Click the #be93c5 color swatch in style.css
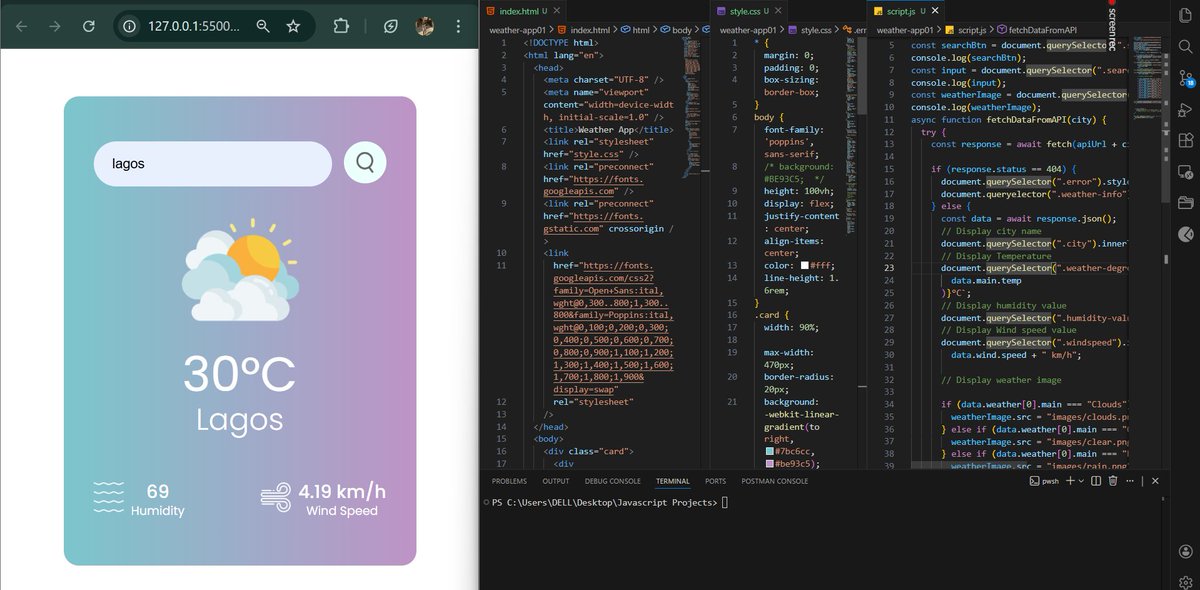1200x590 pixels. [768, 464]
